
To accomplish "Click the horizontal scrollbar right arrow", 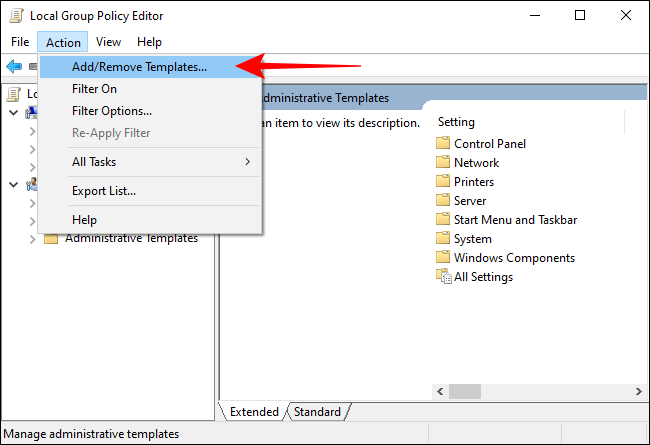I will coord(639,391).
